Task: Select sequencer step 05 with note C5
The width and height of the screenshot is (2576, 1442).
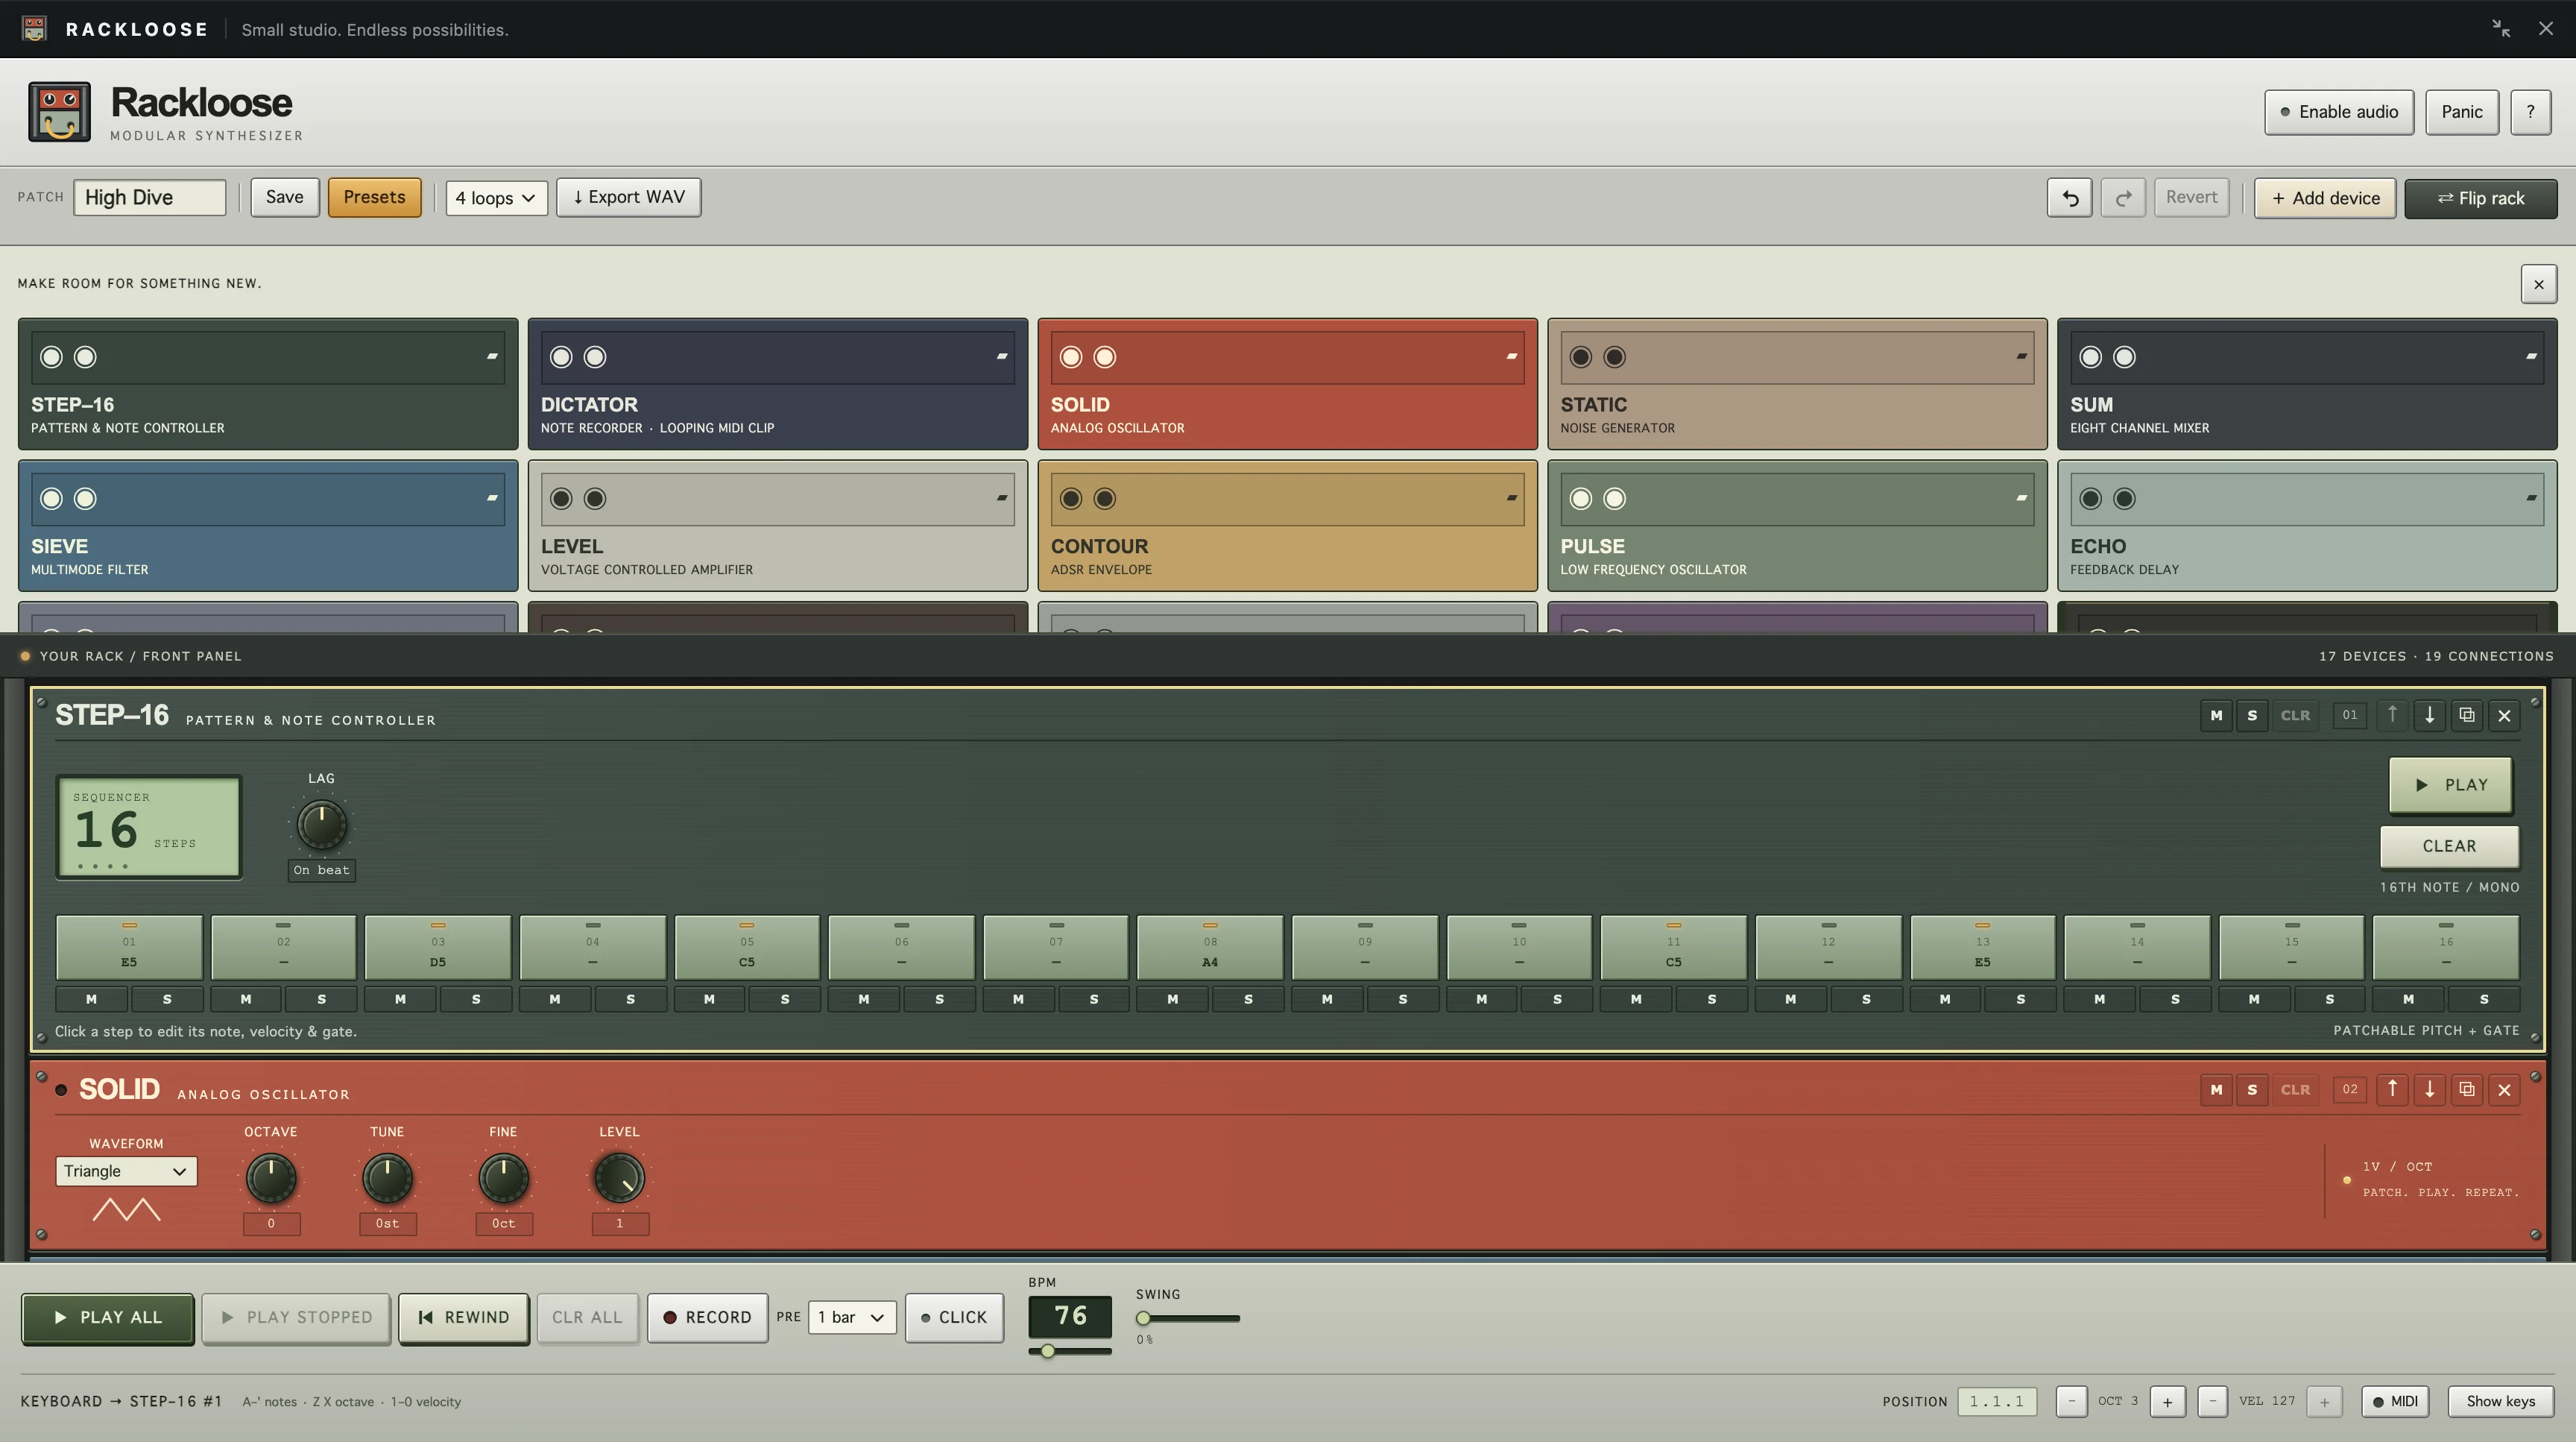Action: pyautogui.click(x=746, y=947)
